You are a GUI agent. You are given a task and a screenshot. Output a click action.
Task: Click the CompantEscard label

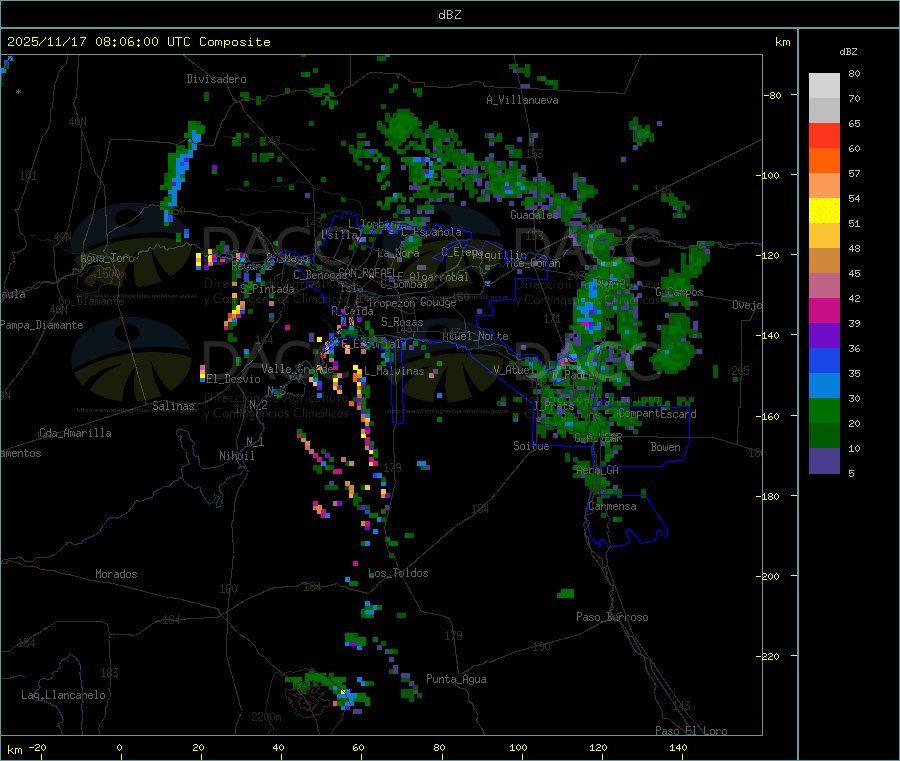(x=657, y=414)
